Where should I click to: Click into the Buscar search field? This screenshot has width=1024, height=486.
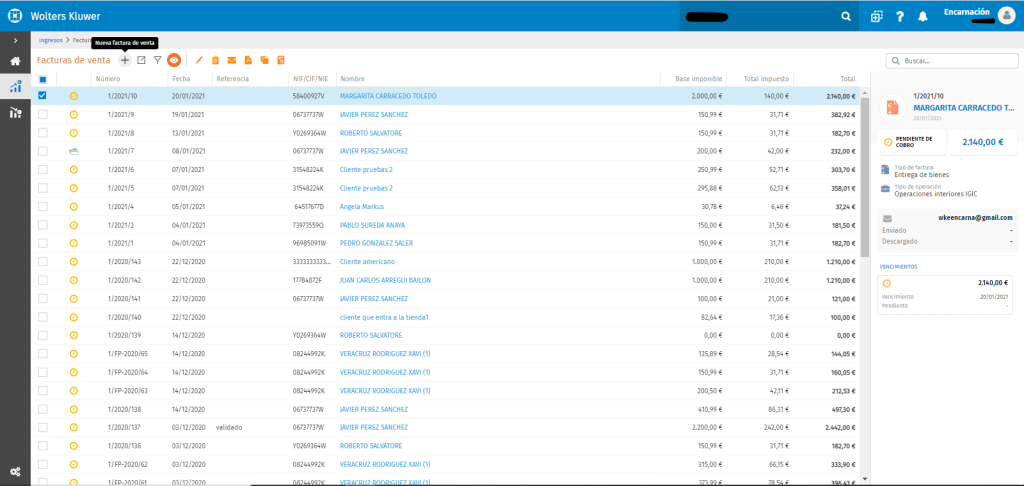(954, 61)
